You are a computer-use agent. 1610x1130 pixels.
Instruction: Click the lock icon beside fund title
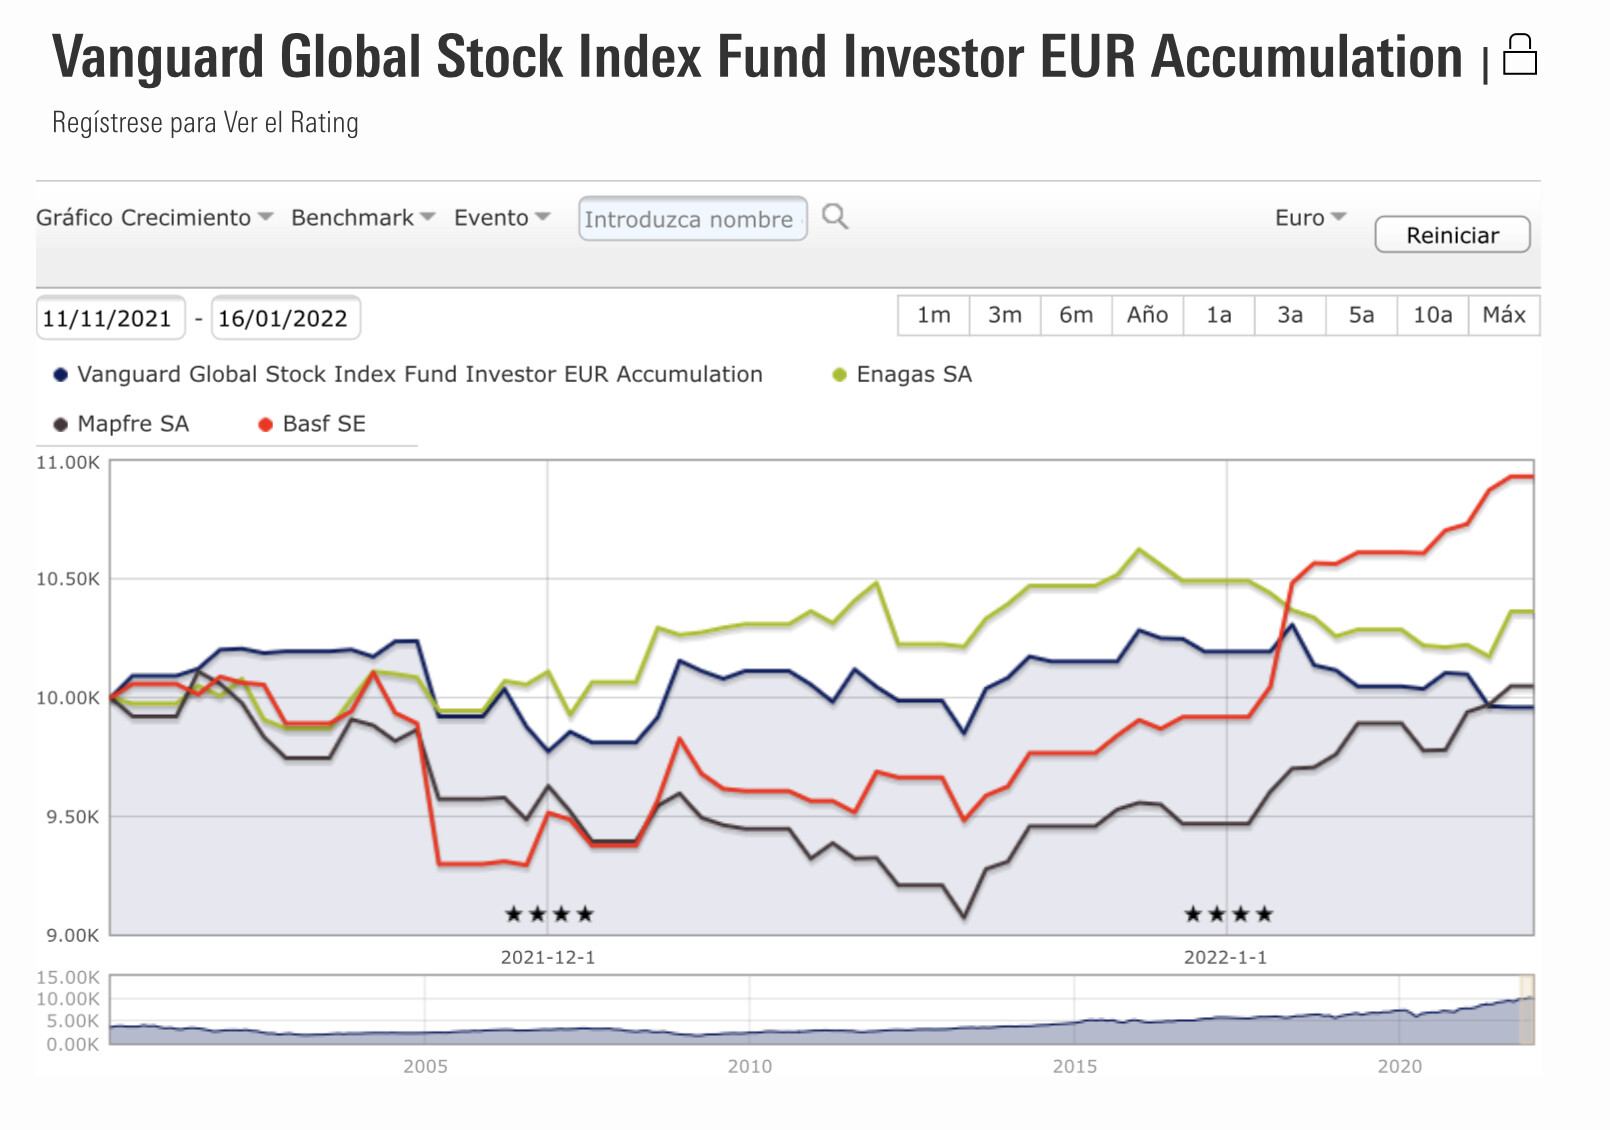coord(1519,55)
